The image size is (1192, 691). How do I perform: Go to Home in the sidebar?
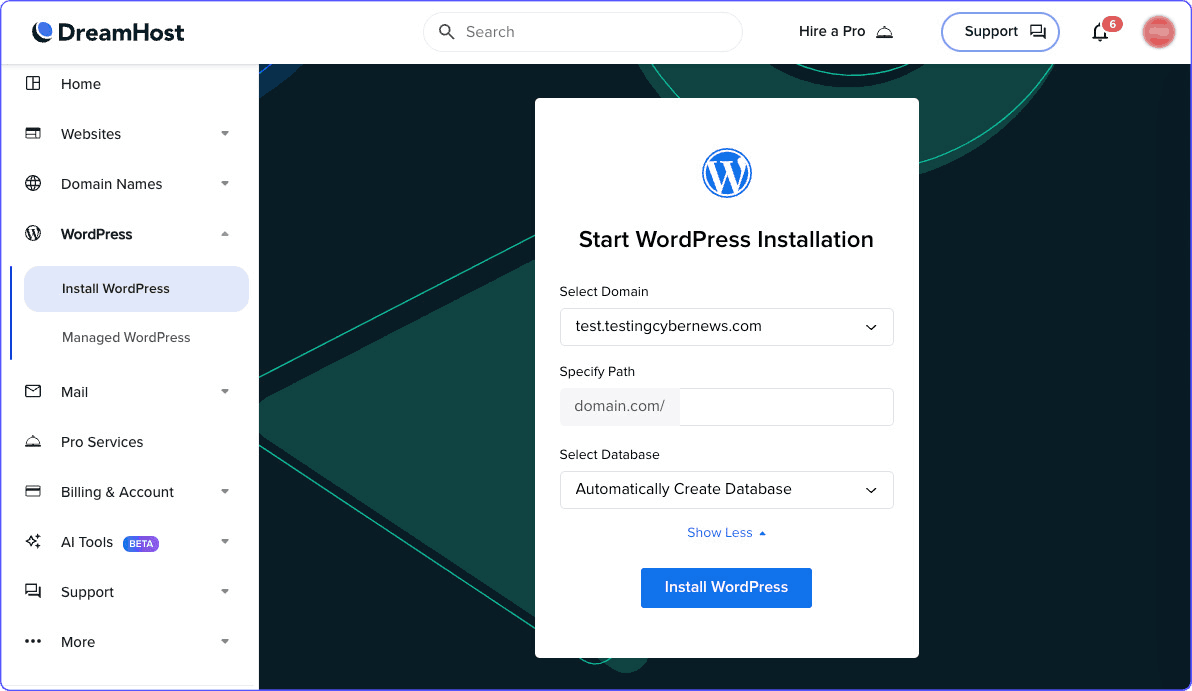81,84
